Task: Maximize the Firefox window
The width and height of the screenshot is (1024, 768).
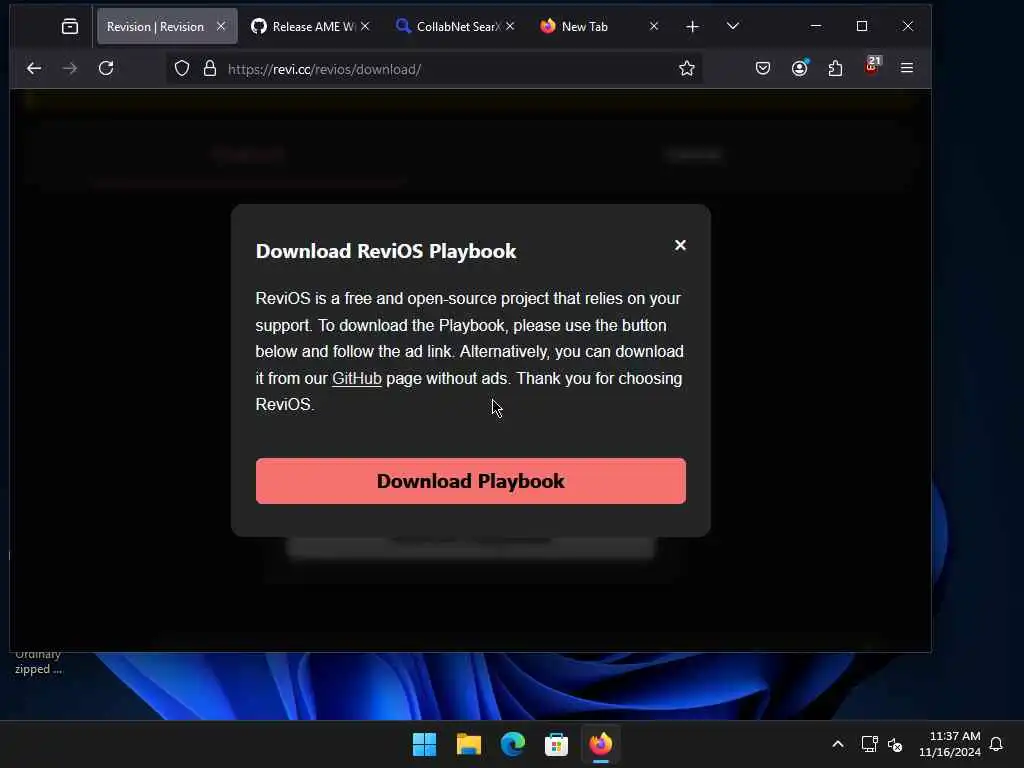Action: (x=862, y=26)
